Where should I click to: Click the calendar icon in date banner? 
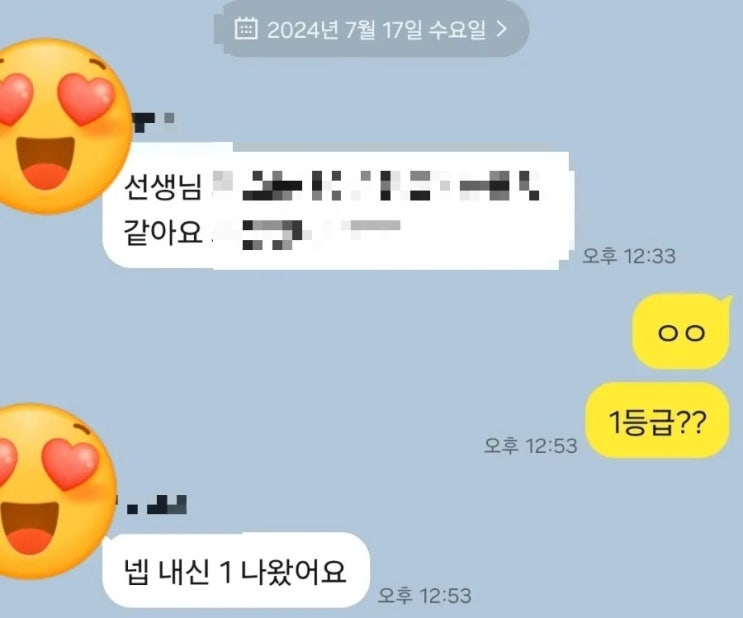point(246,28)
